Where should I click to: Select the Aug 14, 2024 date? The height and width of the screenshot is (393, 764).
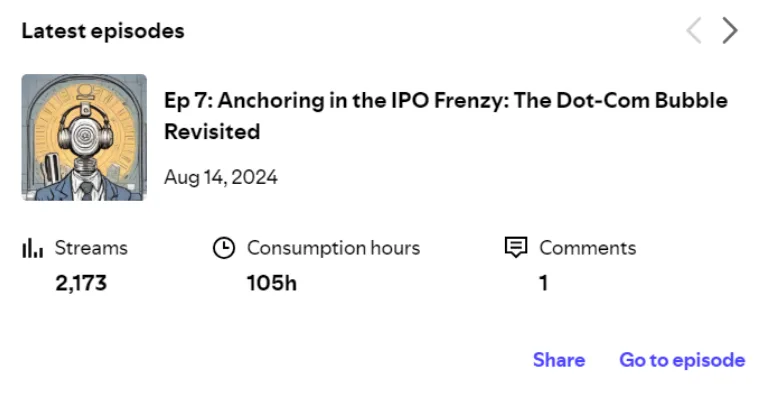click(221, 177)
